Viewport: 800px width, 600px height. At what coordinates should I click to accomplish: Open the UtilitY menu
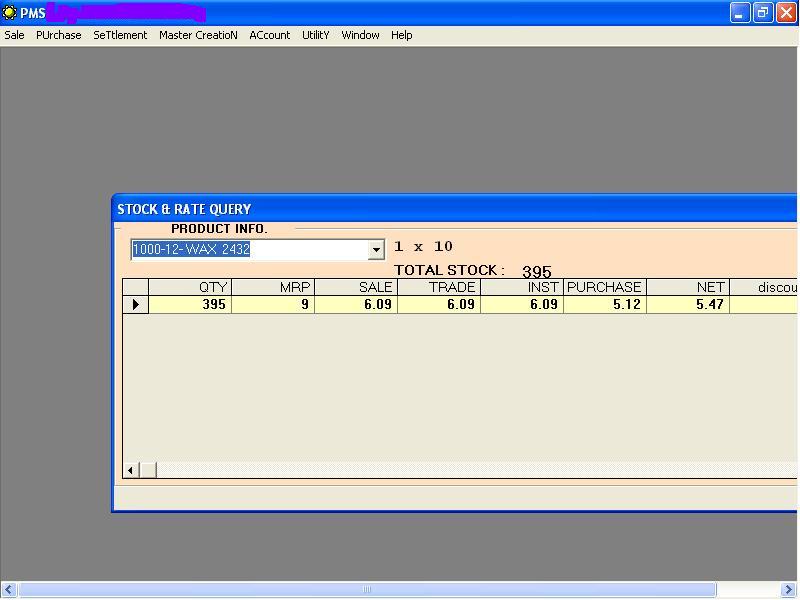point(316,35)
